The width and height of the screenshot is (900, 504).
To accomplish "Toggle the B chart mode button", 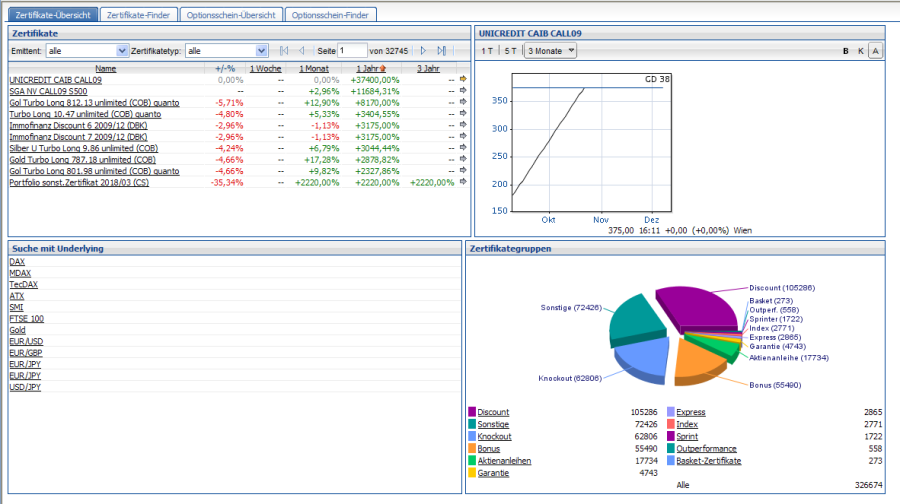I will [x=845, y=50].
